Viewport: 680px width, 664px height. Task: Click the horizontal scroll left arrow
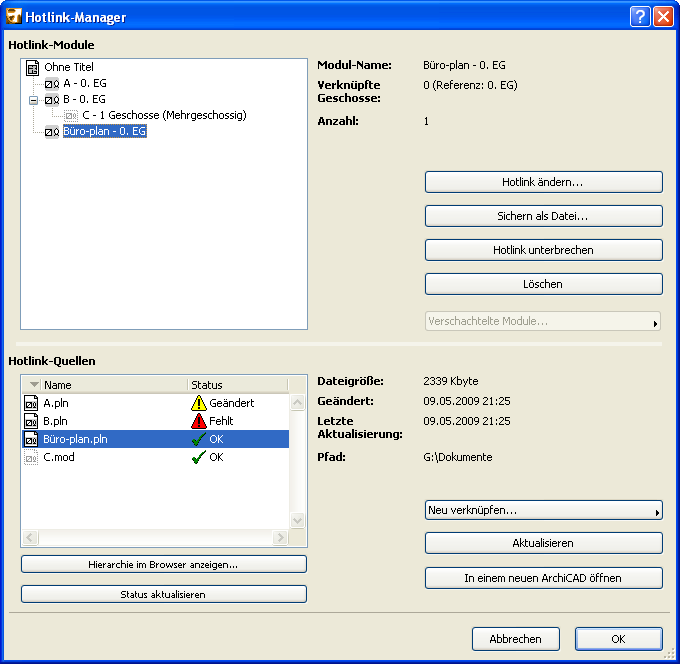coord(30,538)
